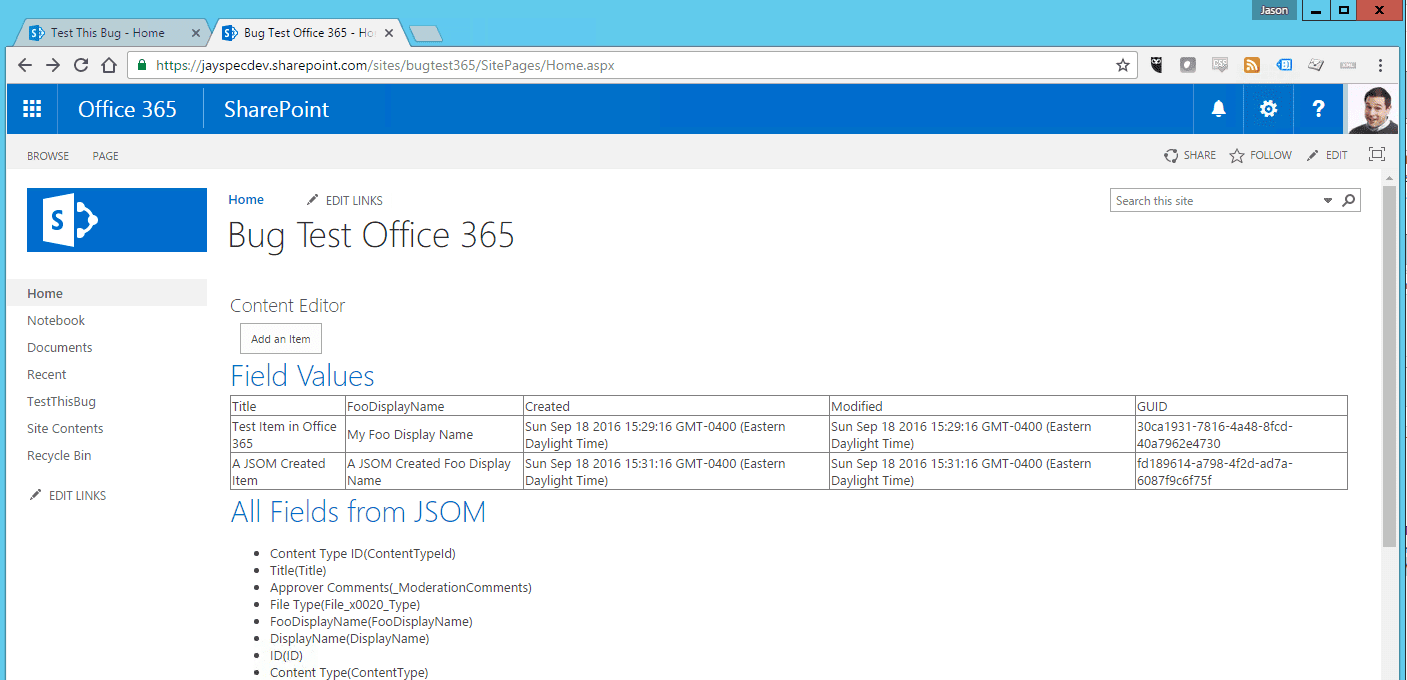Bookmark this page with the star icon
1407x680 pixels.
pyautogui.click(x=1123, y=65)
